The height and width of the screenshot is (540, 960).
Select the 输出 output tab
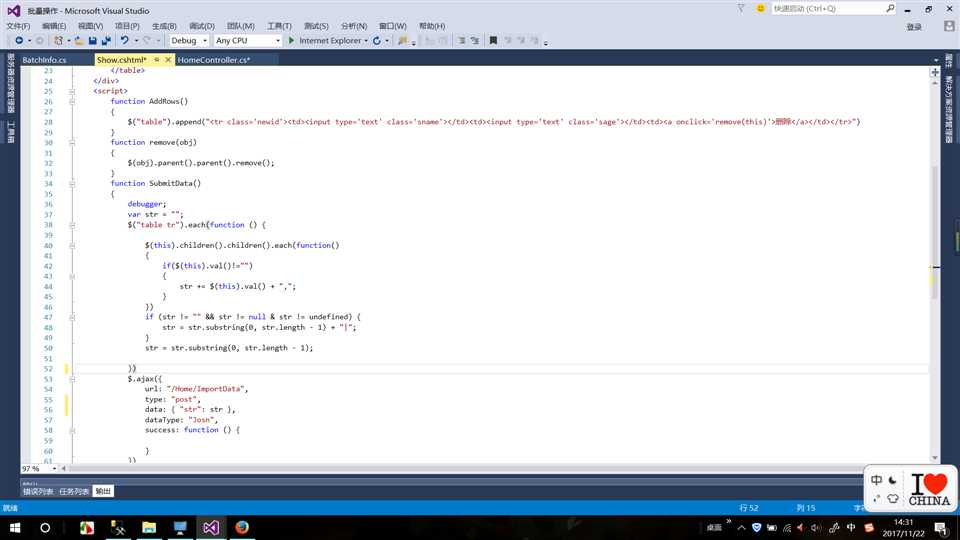point(103,491)
